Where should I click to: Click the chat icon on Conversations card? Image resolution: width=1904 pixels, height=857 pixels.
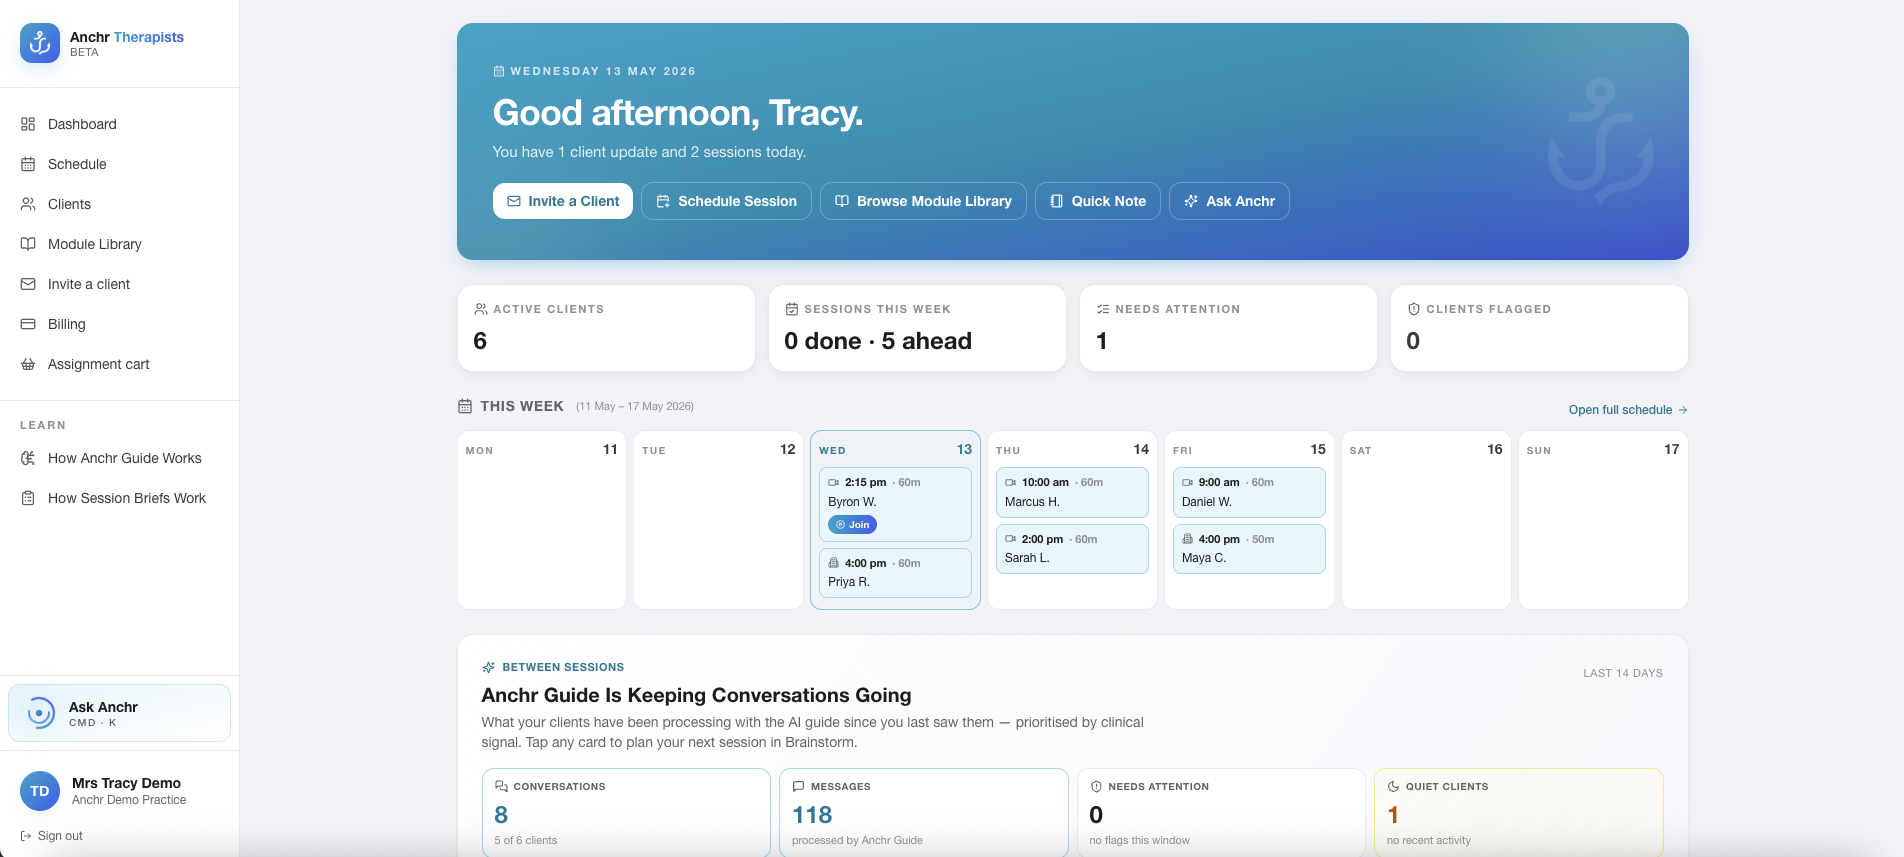(502, 787)
